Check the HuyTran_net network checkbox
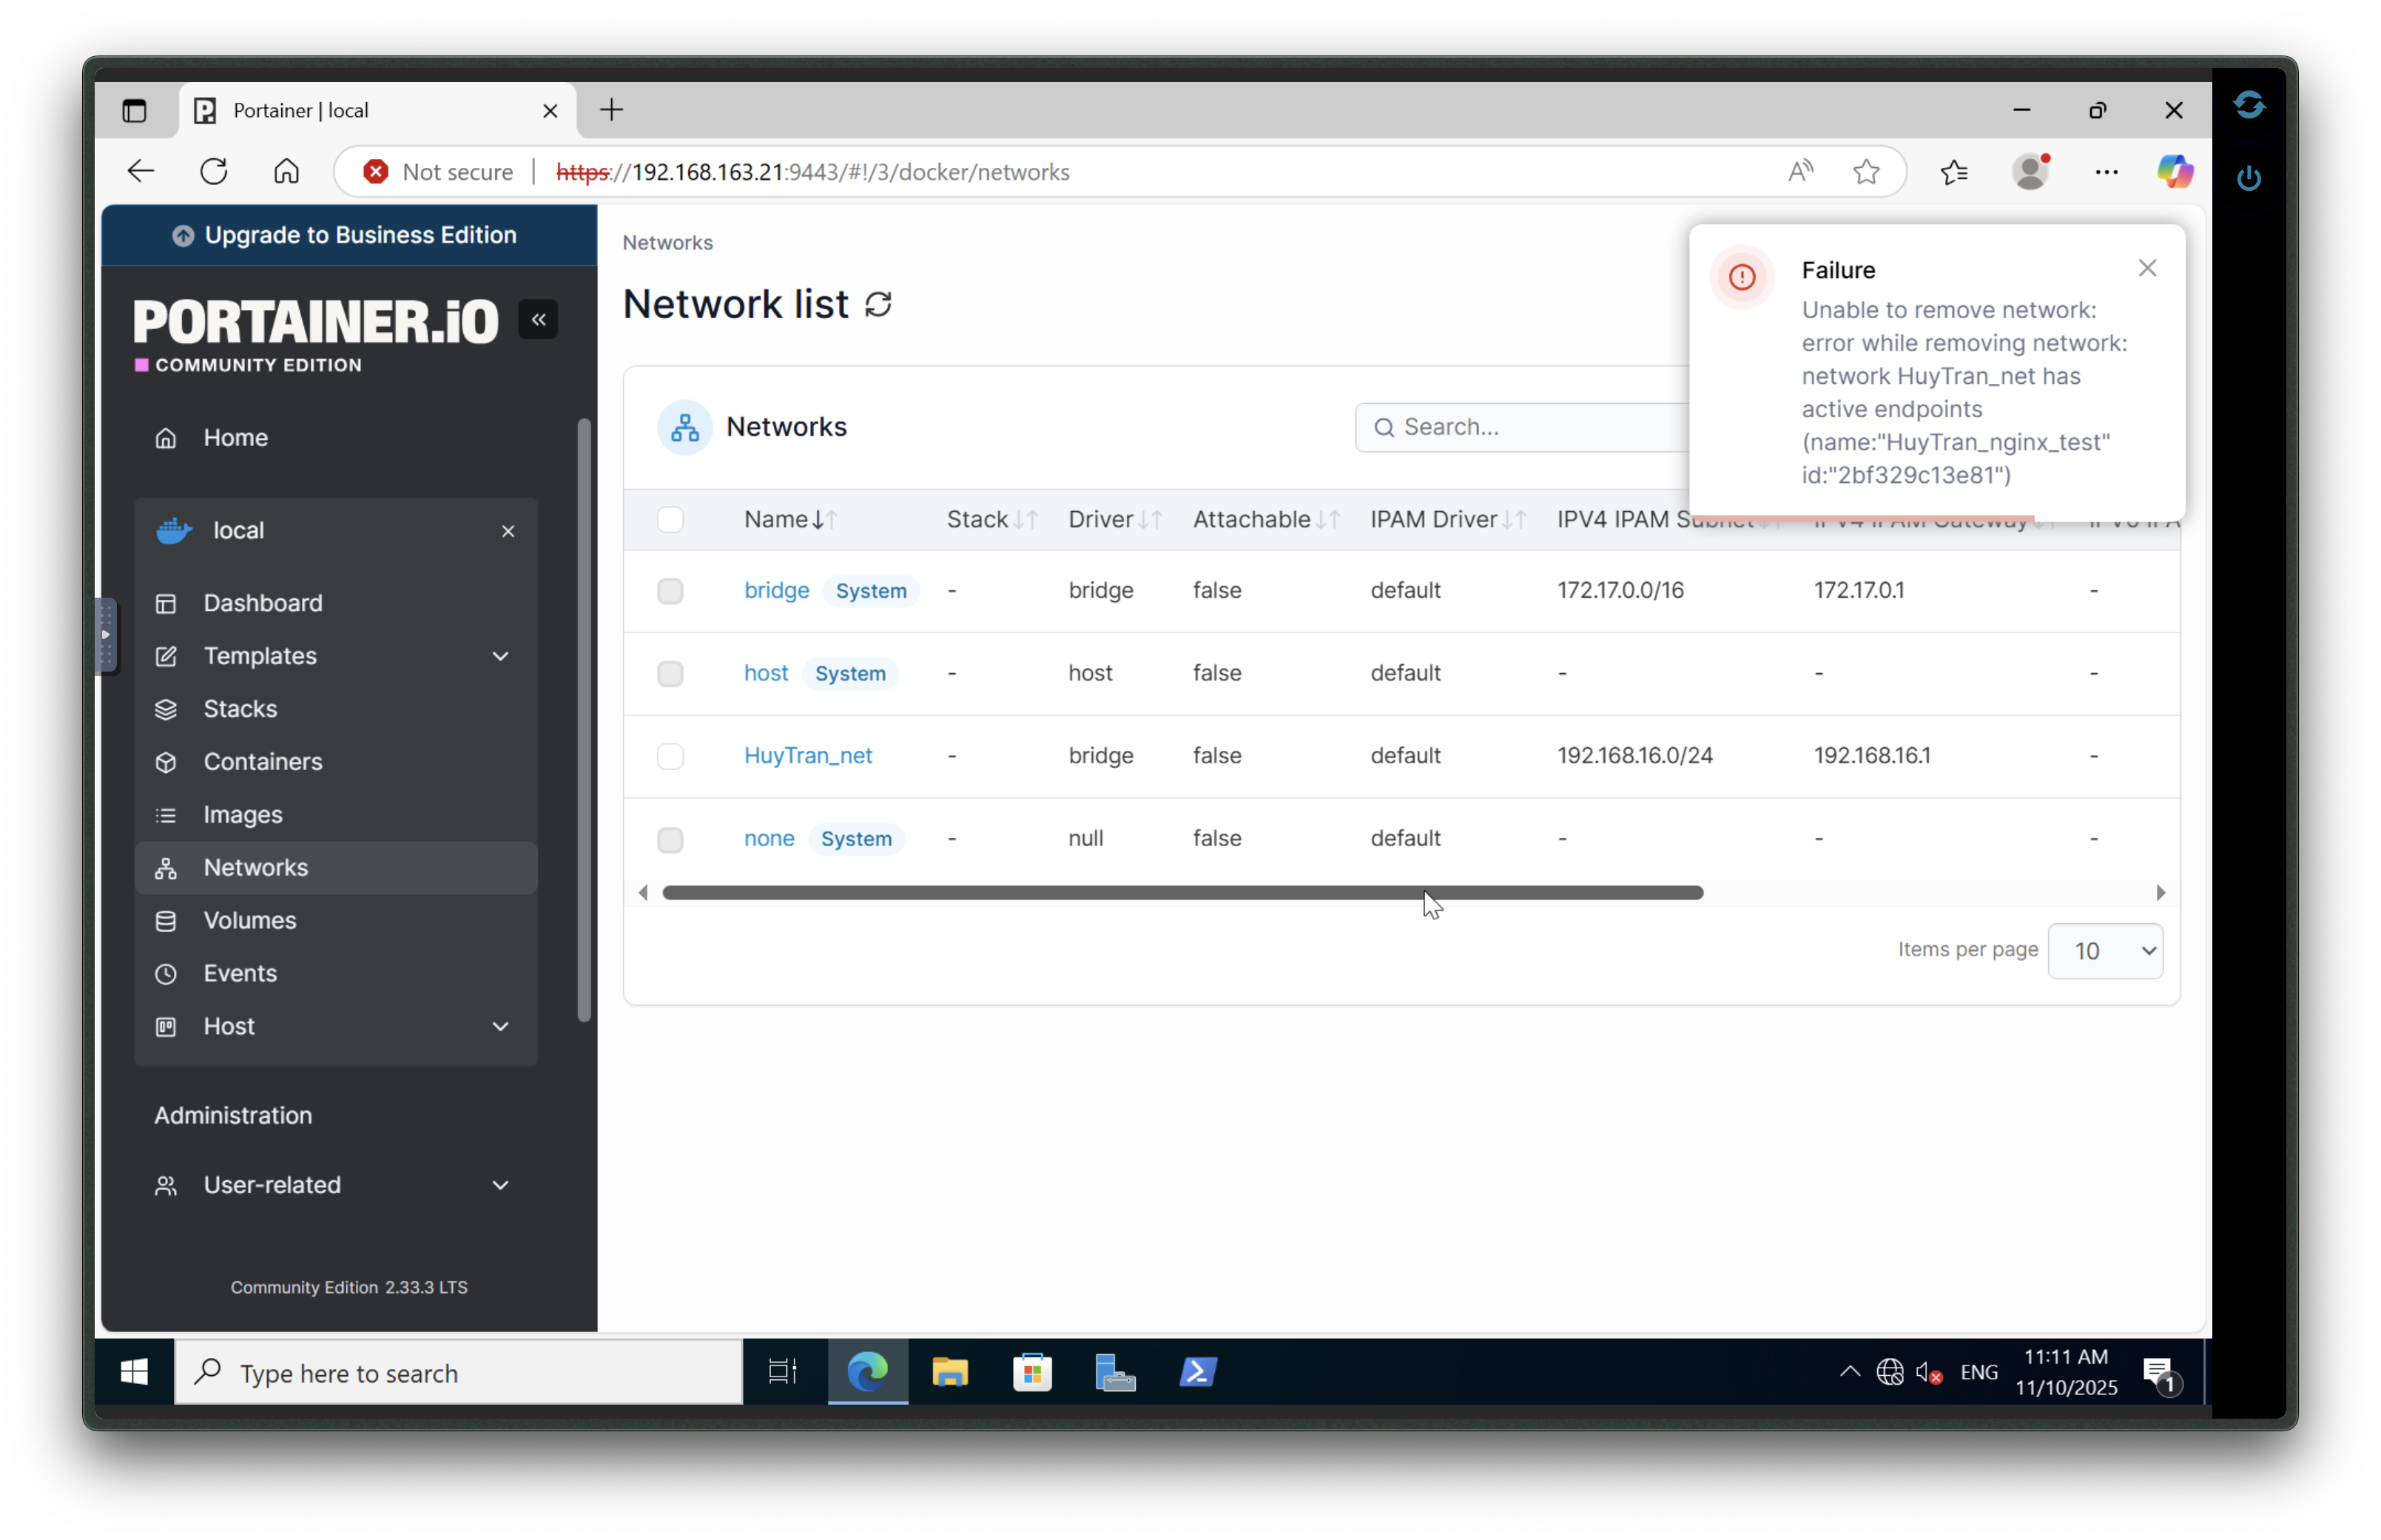 (670, 756)
